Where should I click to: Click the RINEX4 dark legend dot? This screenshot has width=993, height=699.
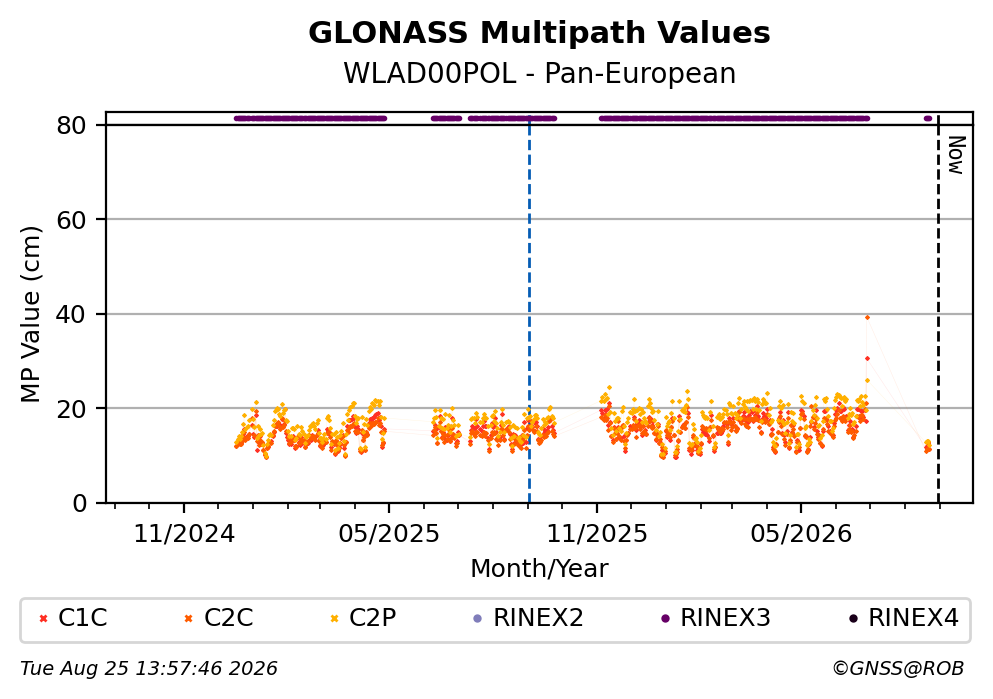(x=853, y=618)
